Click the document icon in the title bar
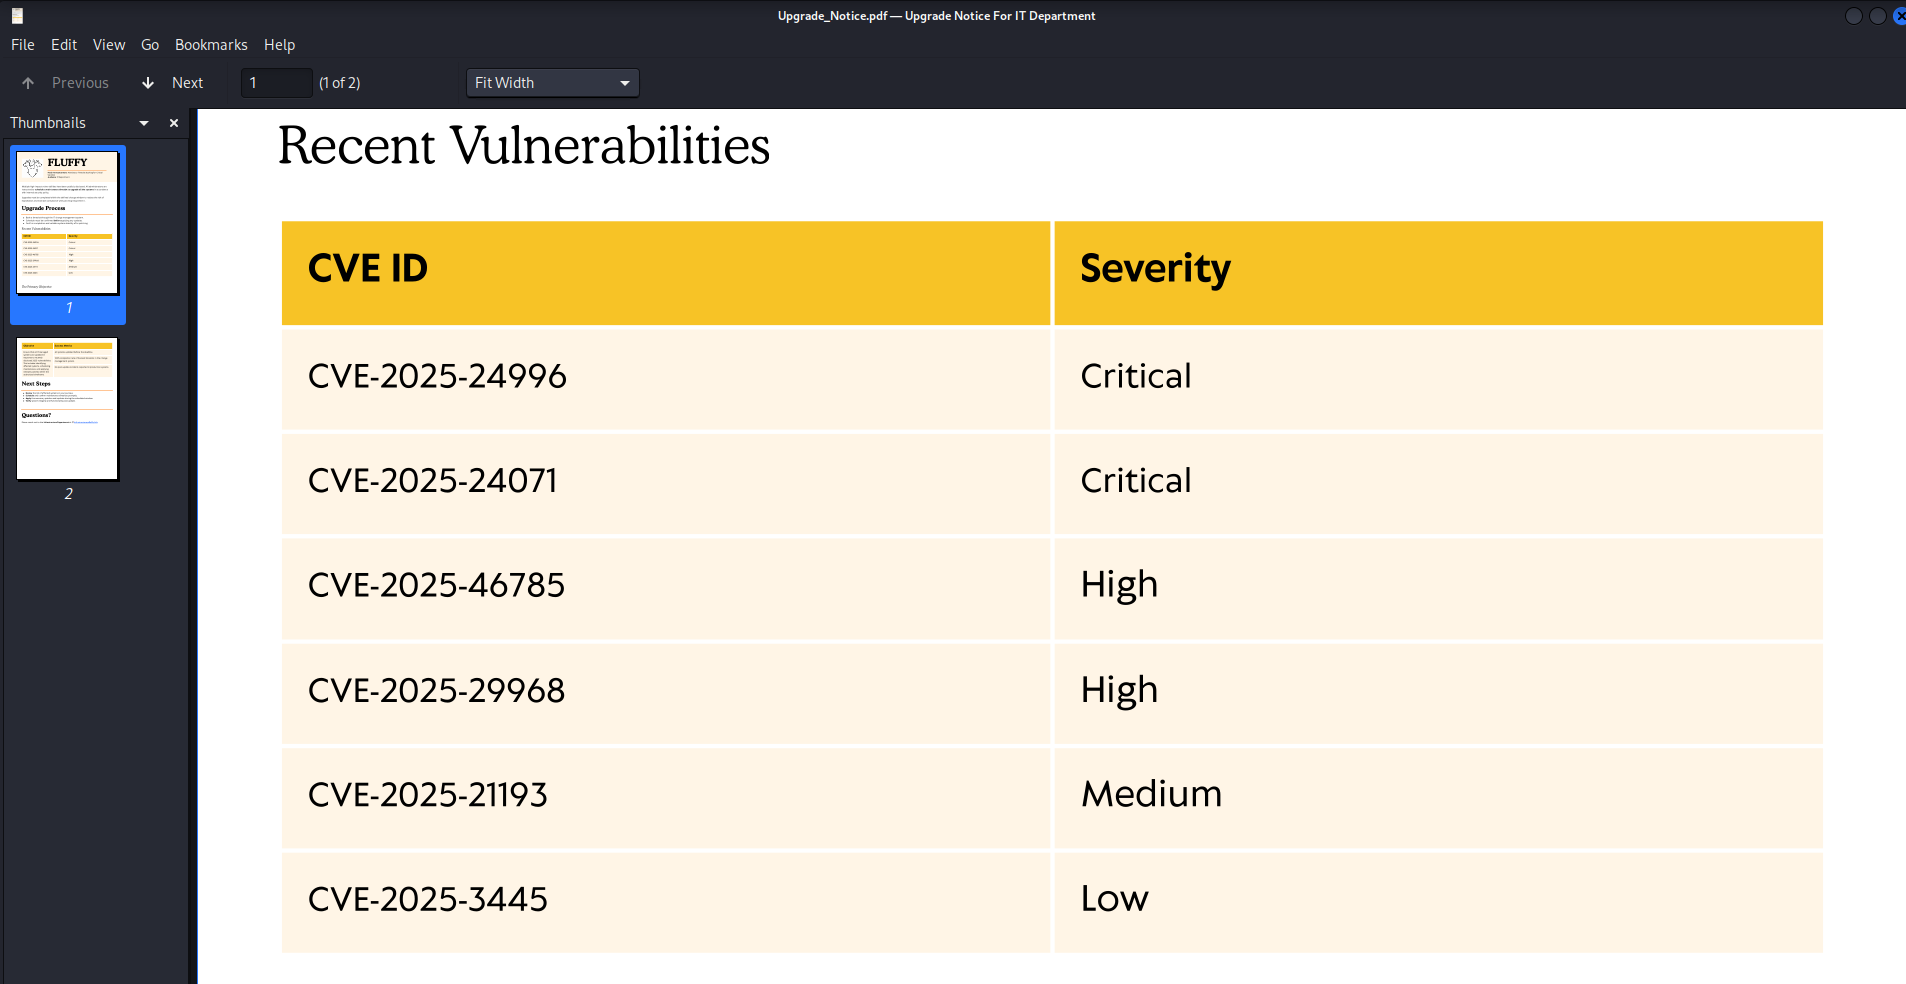 [x=17, y=16]
